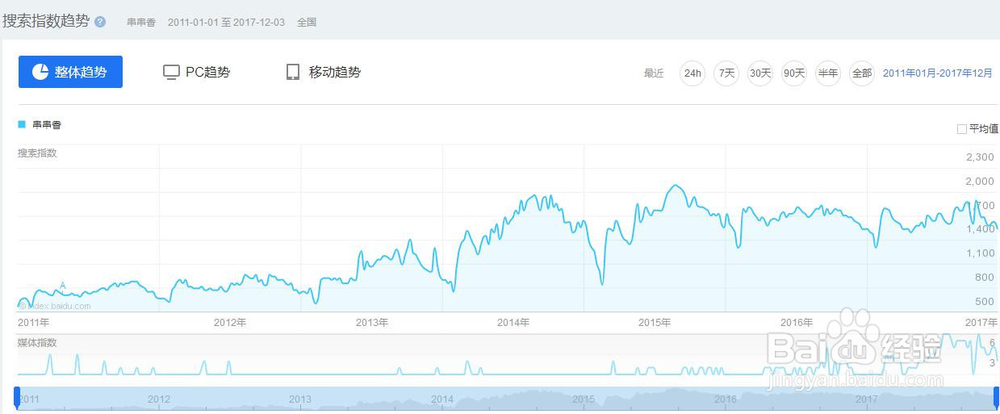This screenshot has width=1000, height=414.
Task: Switch to the 移动趋势 tab
Action: click(323, 72)
